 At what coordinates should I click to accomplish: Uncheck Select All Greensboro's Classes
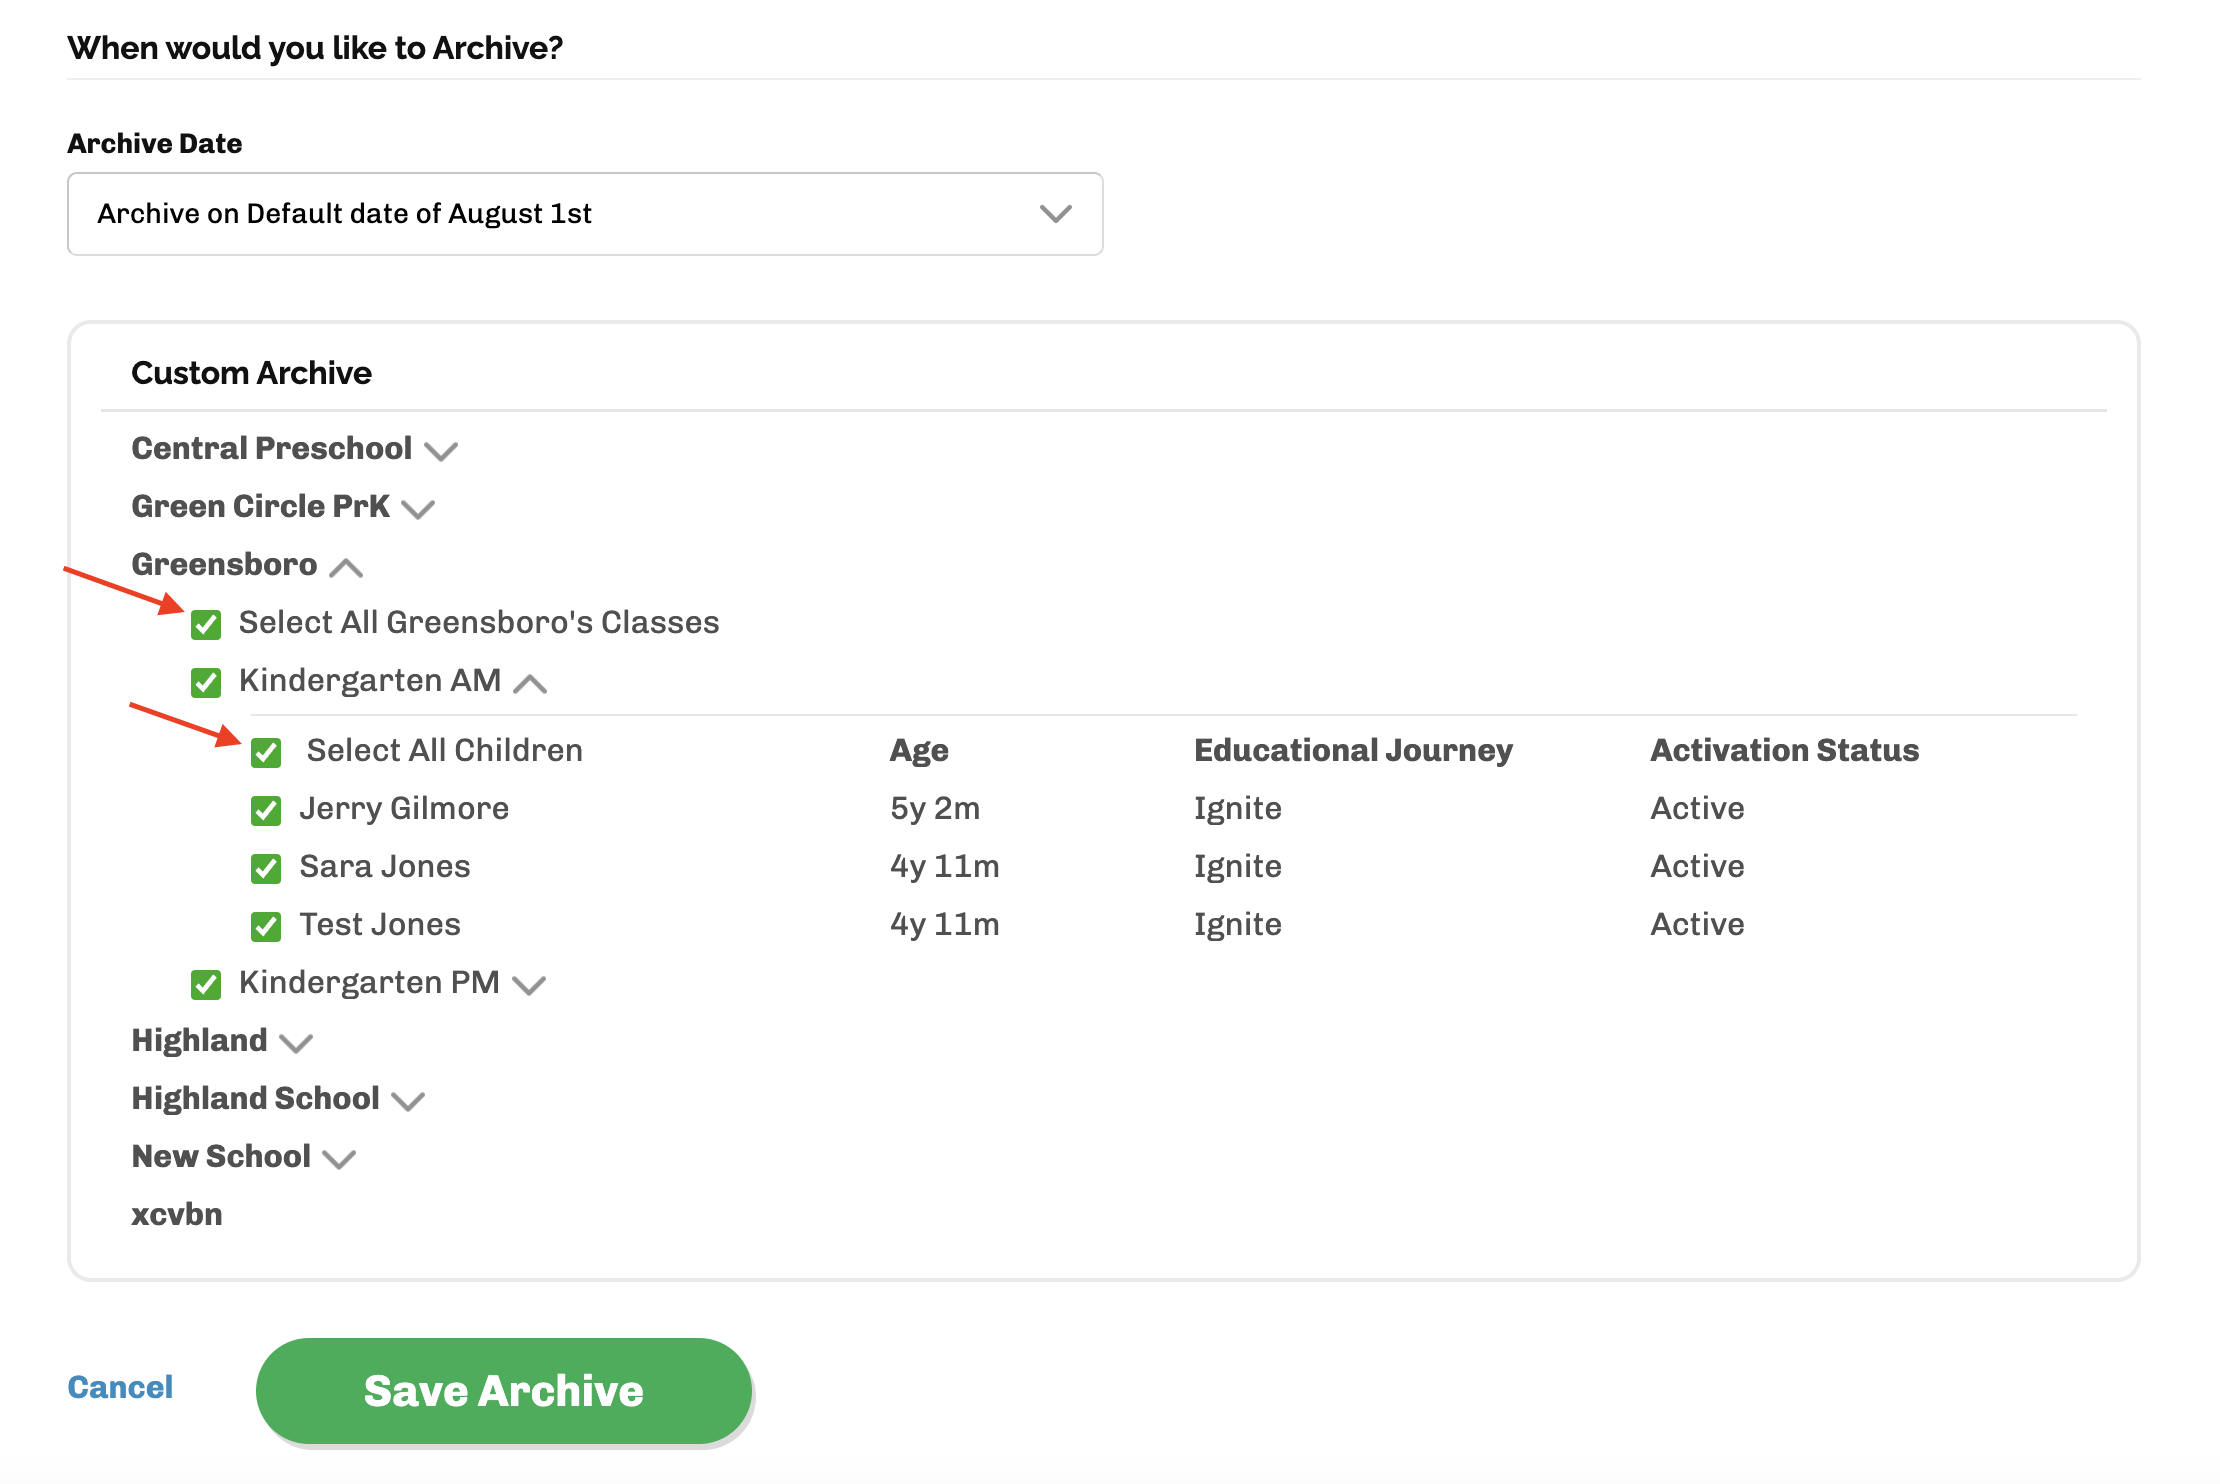tap(205, 624)
